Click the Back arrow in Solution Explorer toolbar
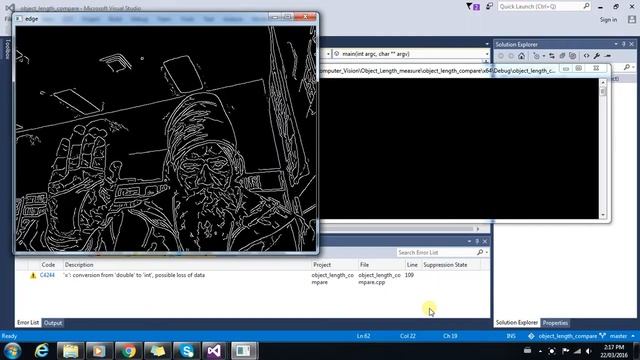 click(501, 56)
